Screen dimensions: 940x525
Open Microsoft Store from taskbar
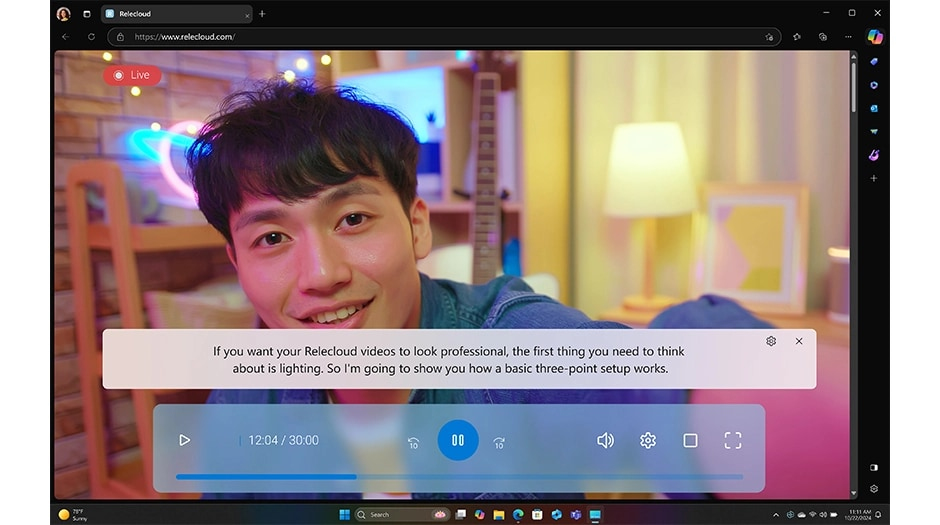tap(537, 515)
